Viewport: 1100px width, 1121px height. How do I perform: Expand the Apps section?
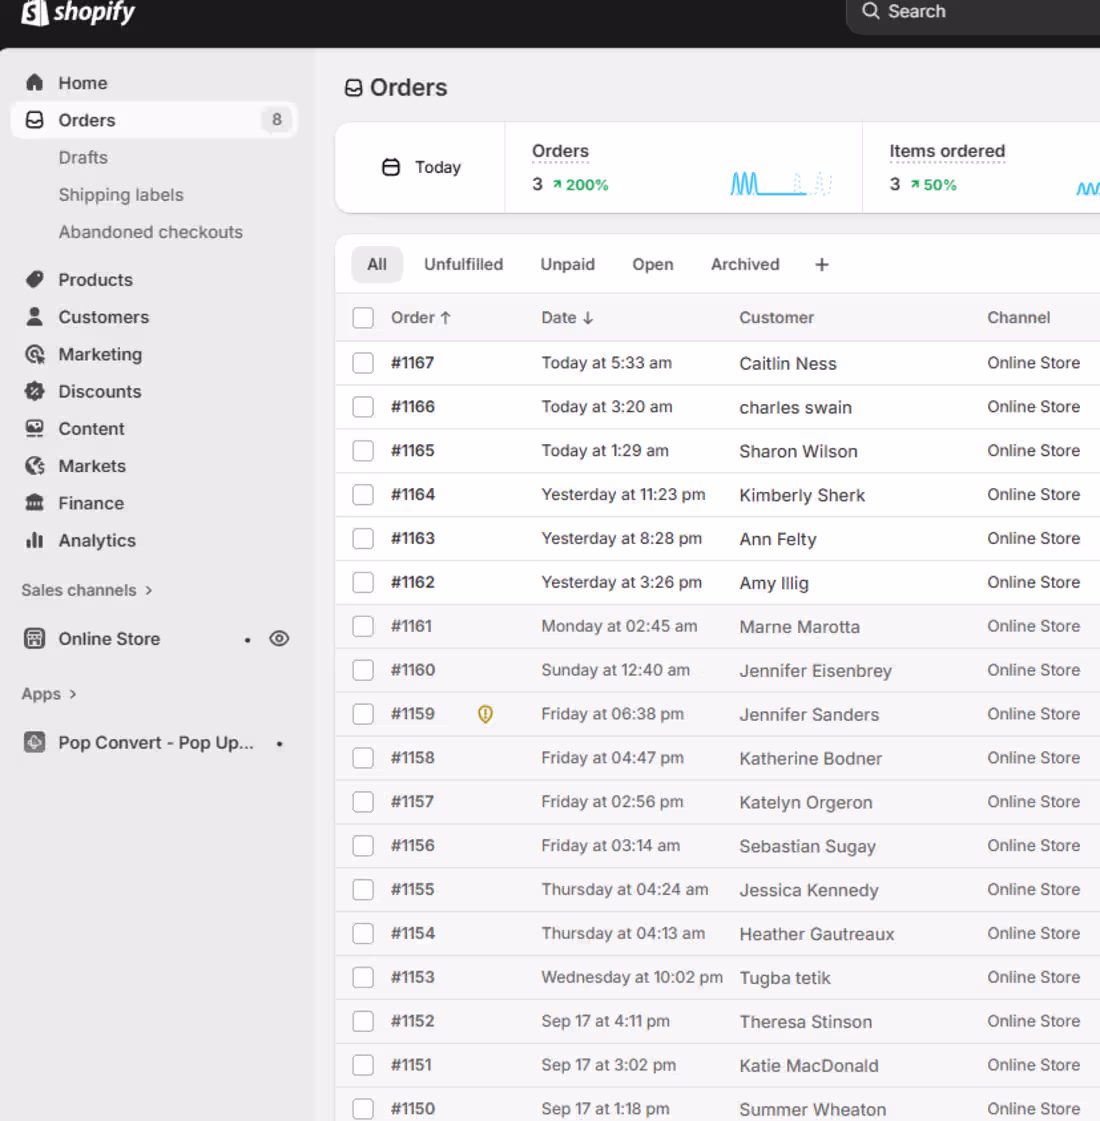pos(49,693)
